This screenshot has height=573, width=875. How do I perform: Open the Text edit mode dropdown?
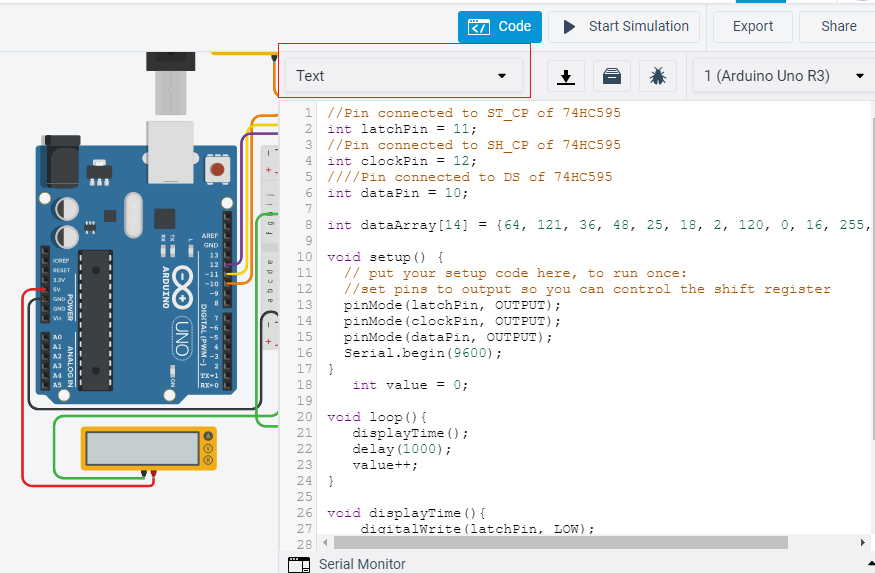point(403,76)
